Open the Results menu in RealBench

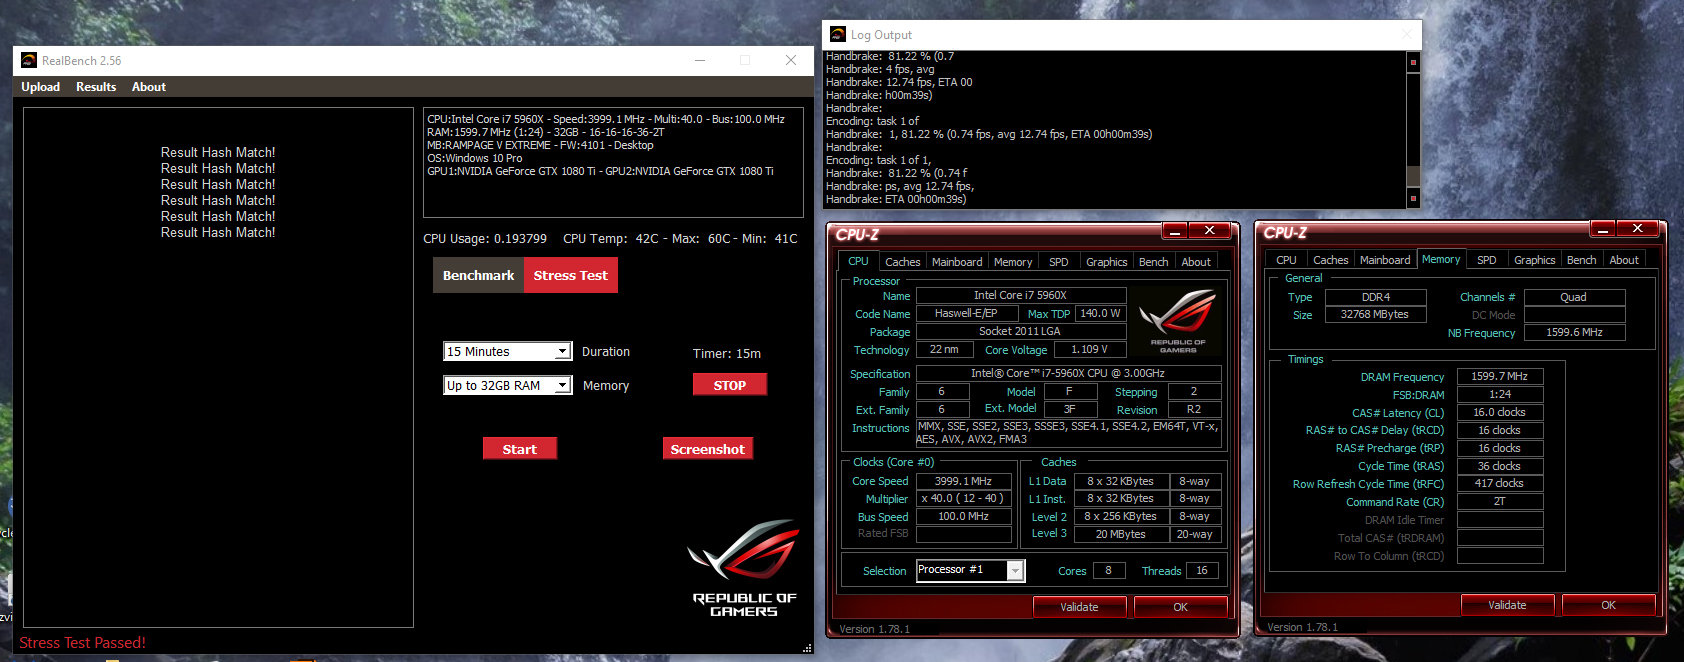(96, 87)
